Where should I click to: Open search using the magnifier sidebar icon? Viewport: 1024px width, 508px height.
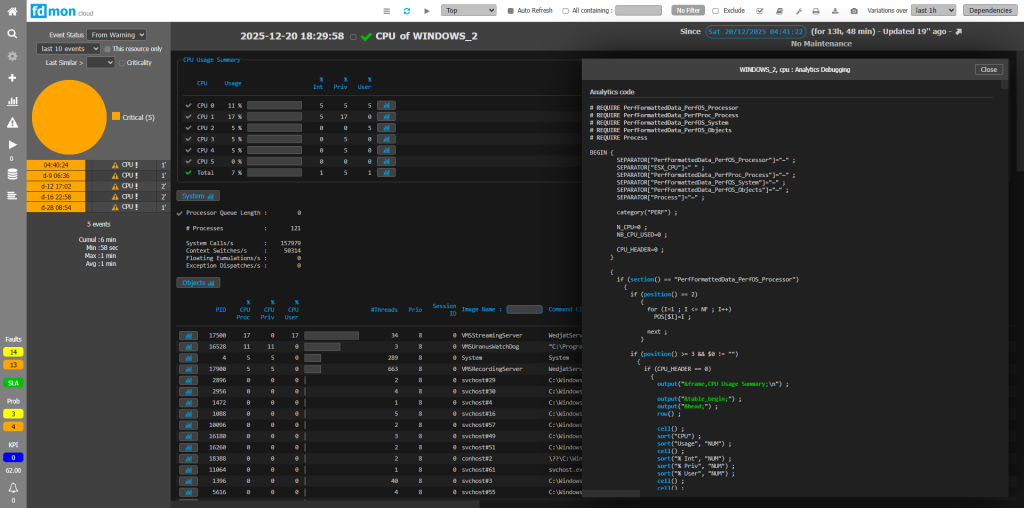click(x=13, y=33)
